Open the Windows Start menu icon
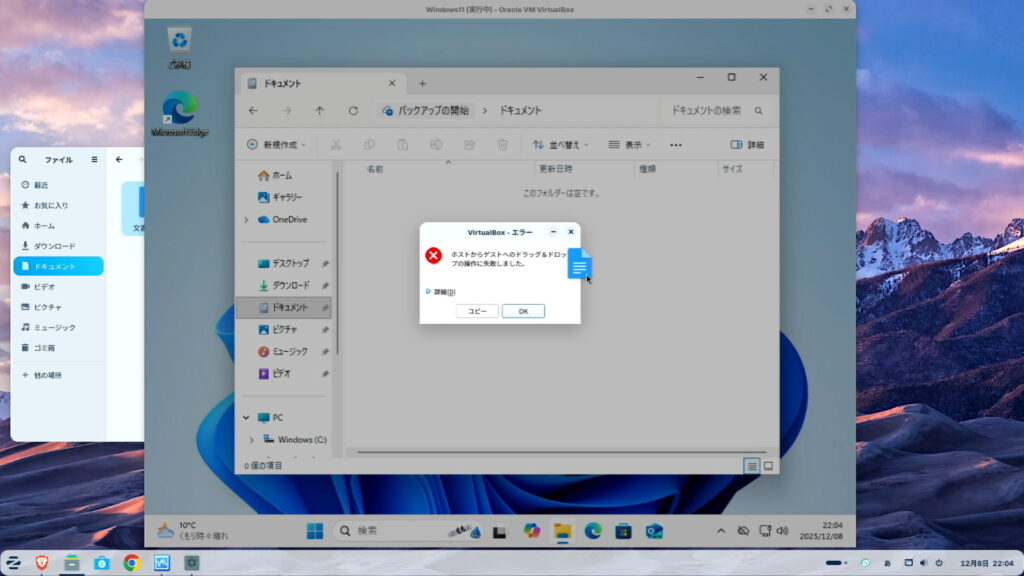 [315, 531]
